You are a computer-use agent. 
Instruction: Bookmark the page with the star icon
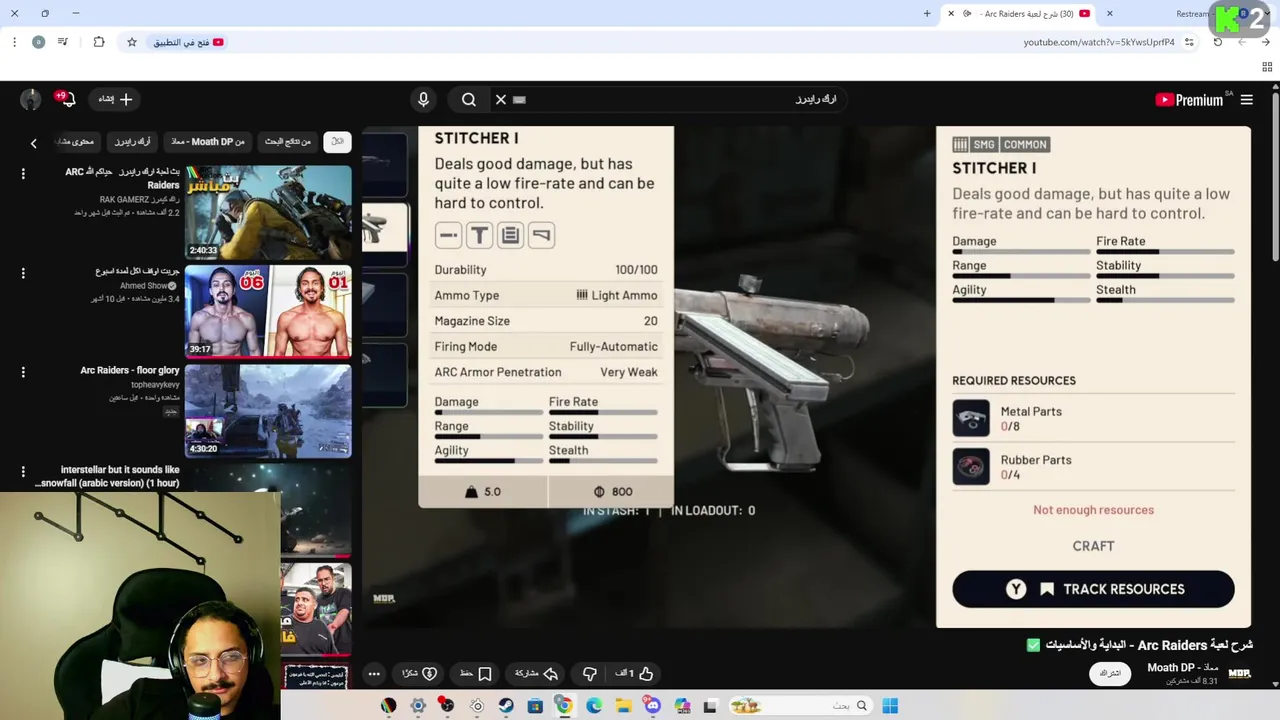131,42
